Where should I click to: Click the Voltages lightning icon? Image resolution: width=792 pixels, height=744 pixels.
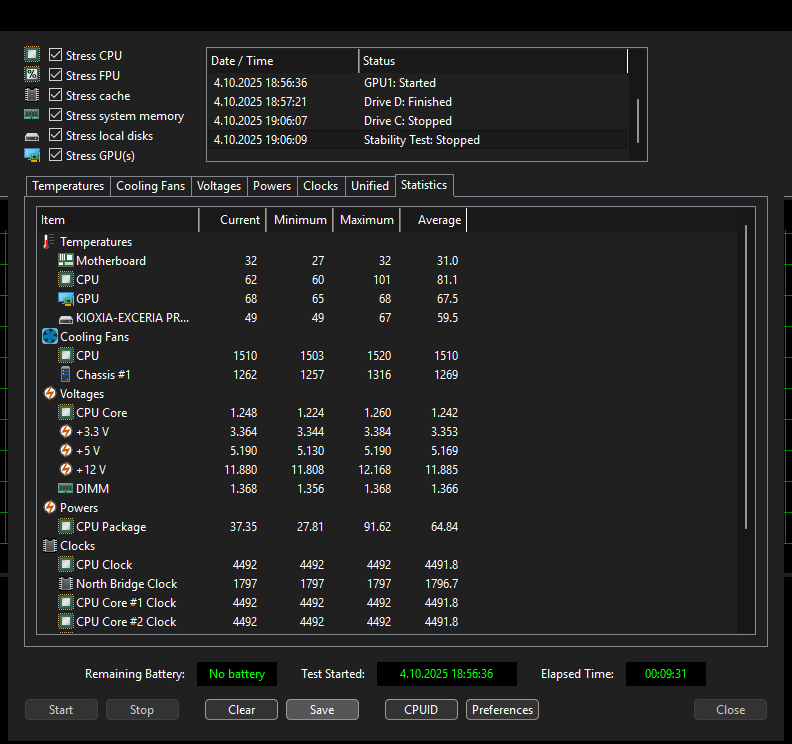click(x=50, y=393)
